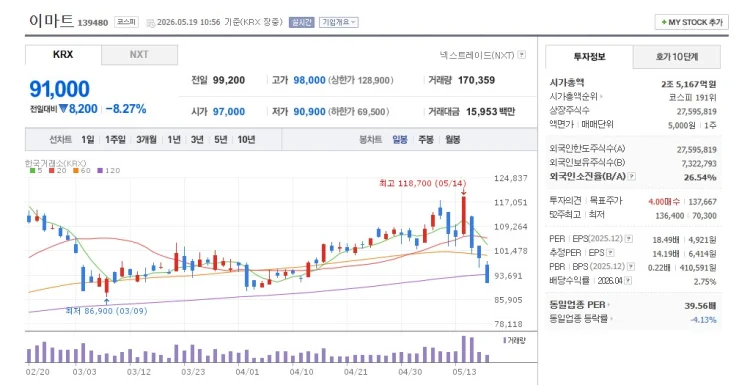
Task: Click the 39.56배 sector PER value
Action: coord(700,305)
